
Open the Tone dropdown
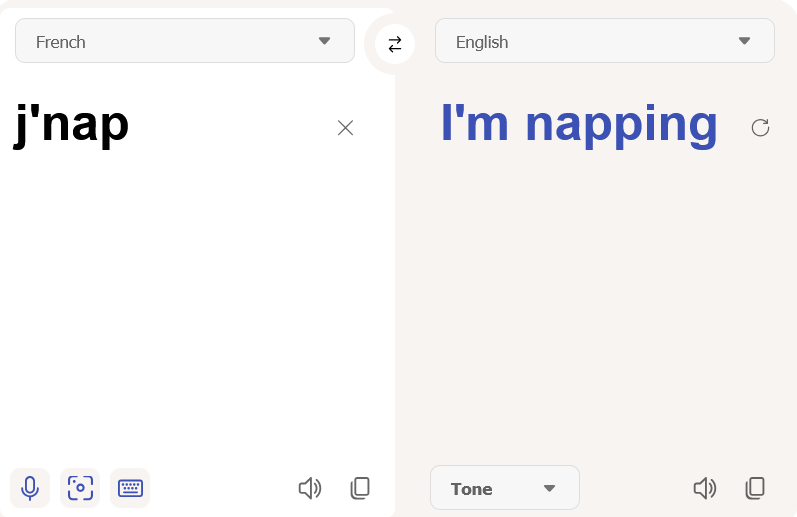(505, 488)
